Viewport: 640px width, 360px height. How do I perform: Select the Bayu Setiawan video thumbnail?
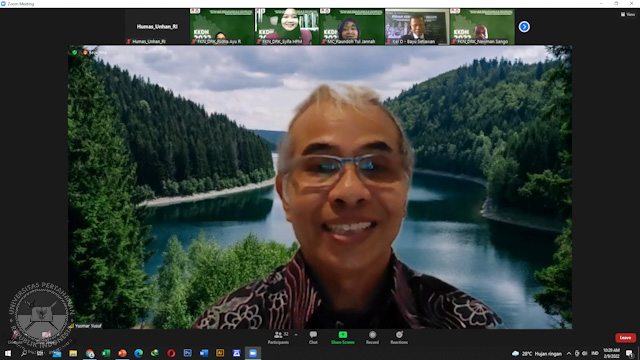(417, 27)
